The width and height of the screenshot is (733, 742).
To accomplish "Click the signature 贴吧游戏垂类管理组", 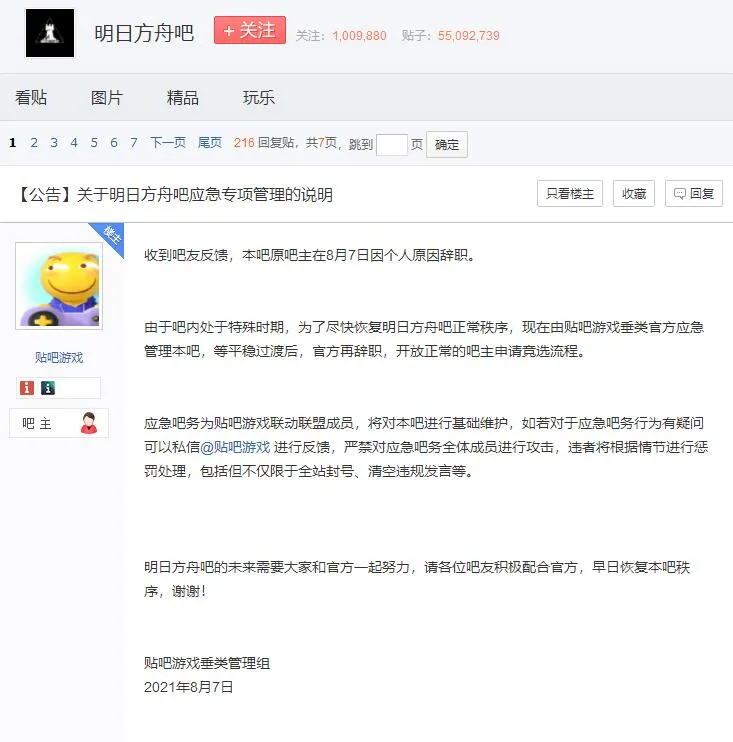I will [x=207, y=663].
